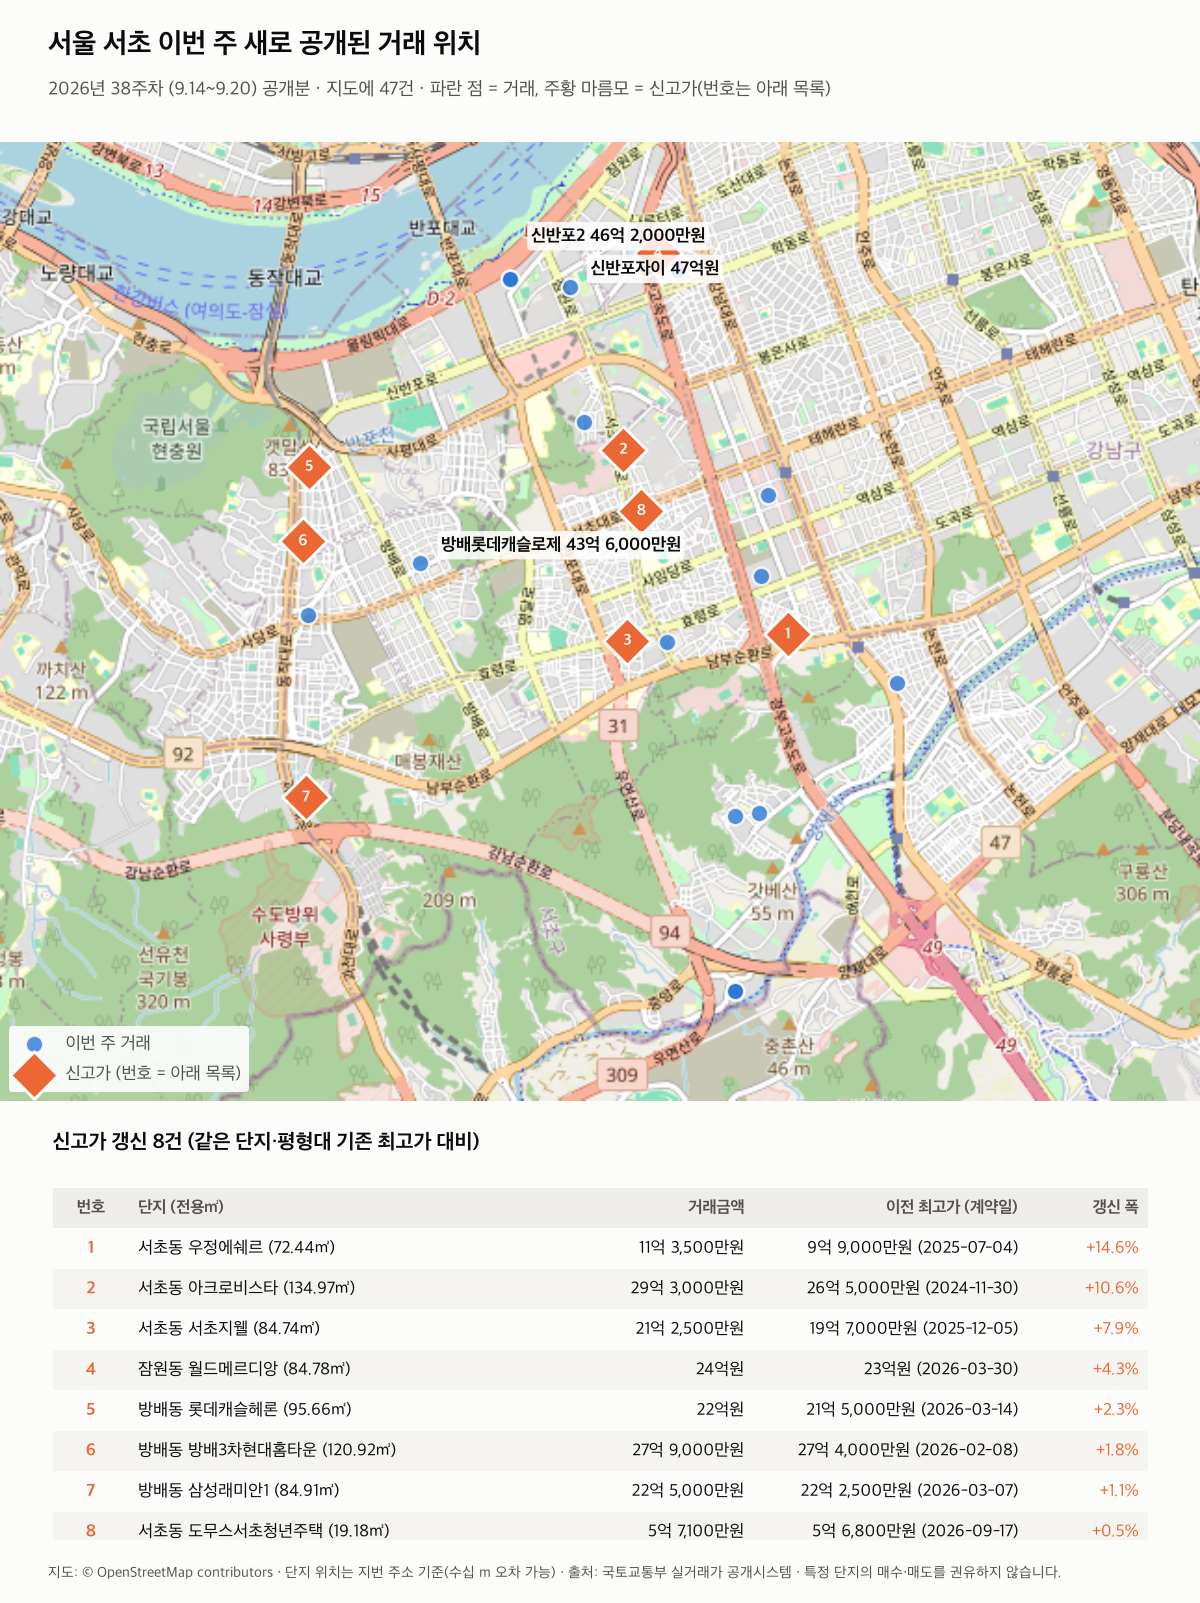Click the +14.6% change value
Image resolution: width=1200 pixels, height=1603 pixels.
[x=1112, y=1247]
